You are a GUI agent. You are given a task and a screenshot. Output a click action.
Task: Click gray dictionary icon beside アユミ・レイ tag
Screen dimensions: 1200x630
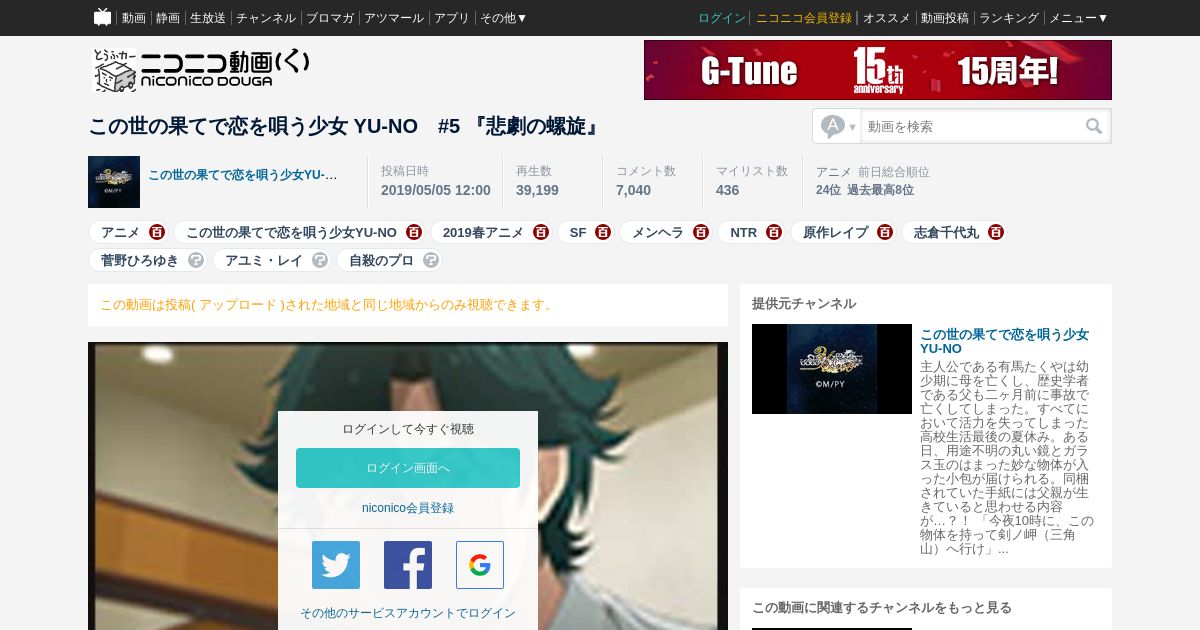(x=320, y=260)
